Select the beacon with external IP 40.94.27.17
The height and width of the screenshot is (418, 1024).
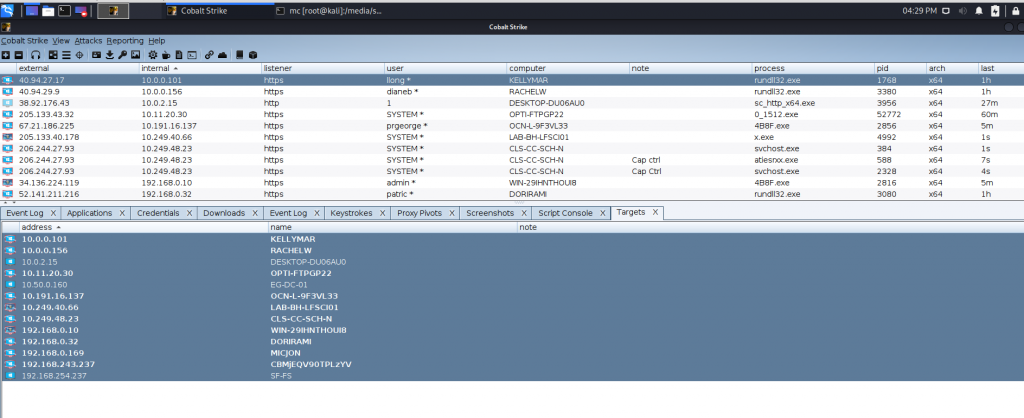512,80
